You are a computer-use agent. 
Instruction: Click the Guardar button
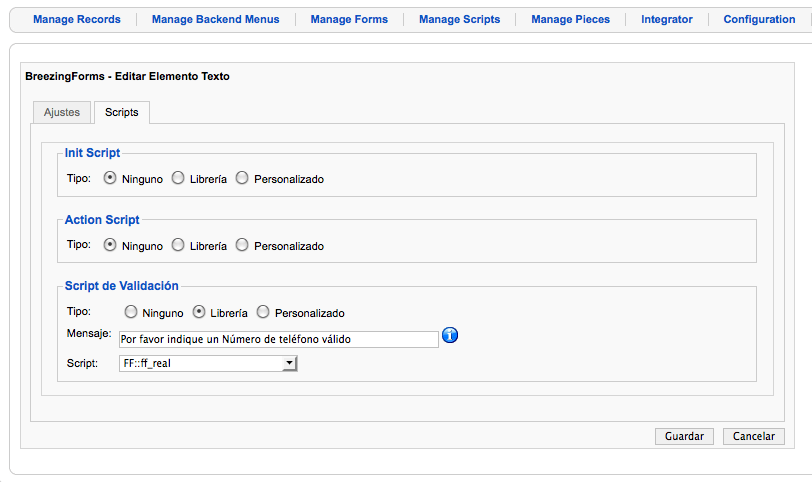tap(684, 436)
